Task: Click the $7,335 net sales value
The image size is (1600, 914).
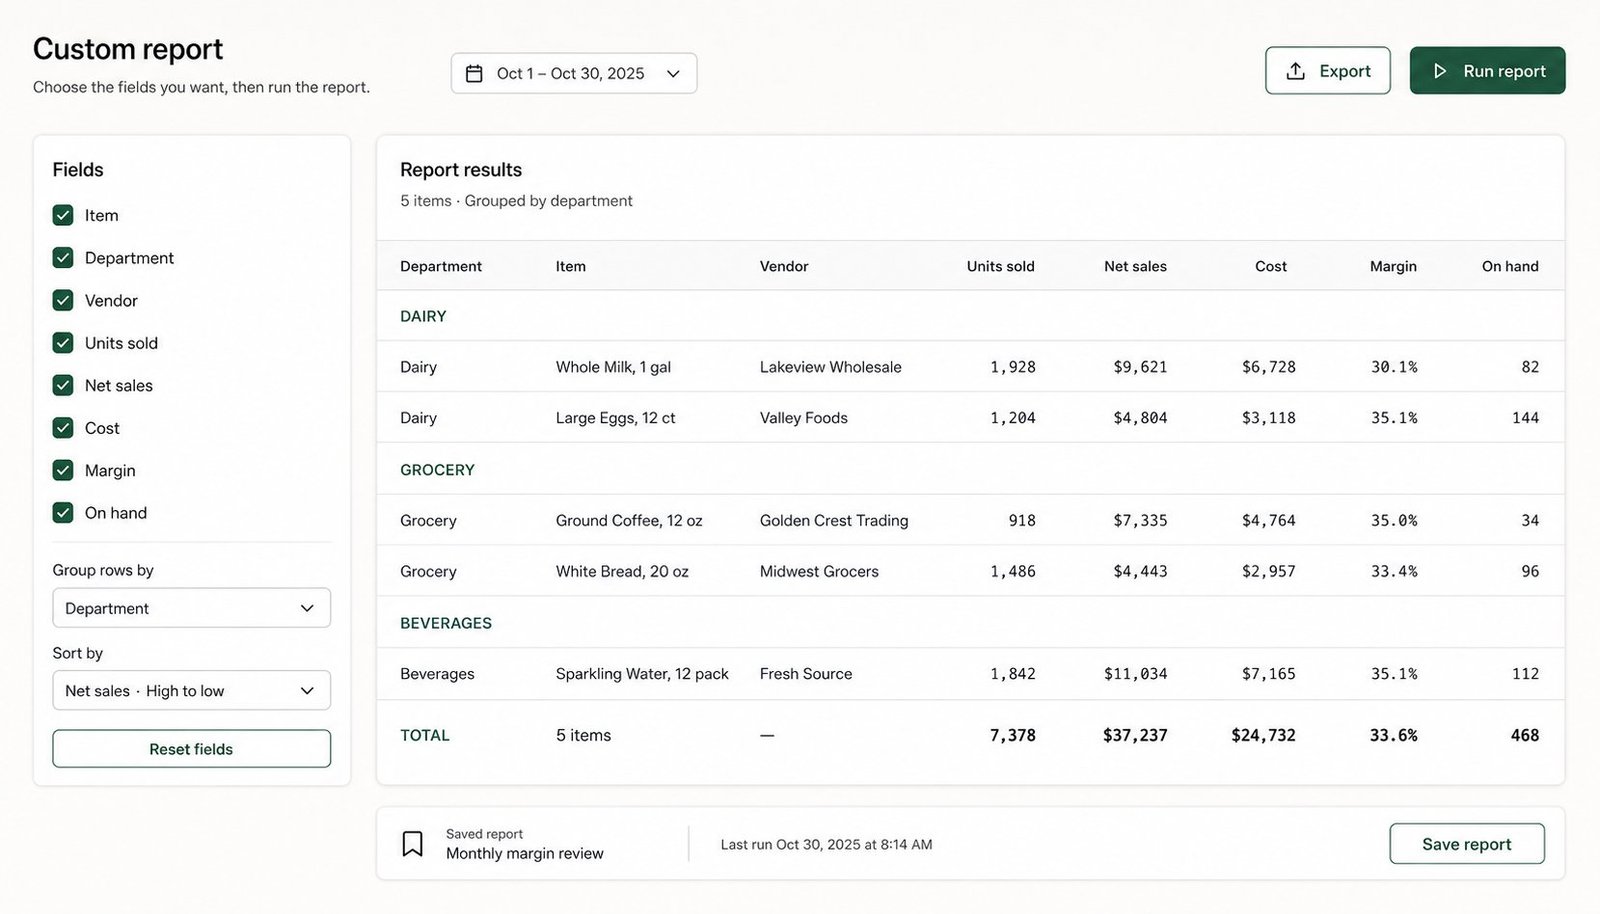Action: tap(1140, 521)
